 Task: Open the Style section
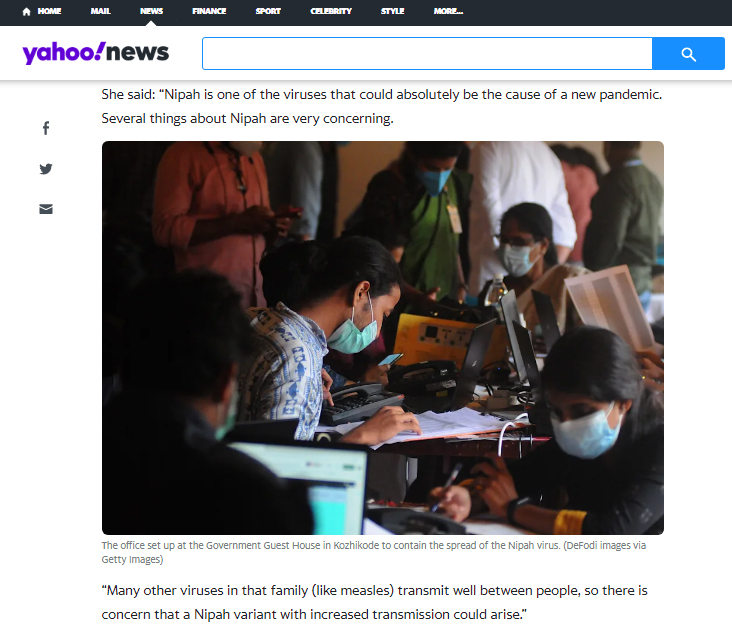(392, 11)
